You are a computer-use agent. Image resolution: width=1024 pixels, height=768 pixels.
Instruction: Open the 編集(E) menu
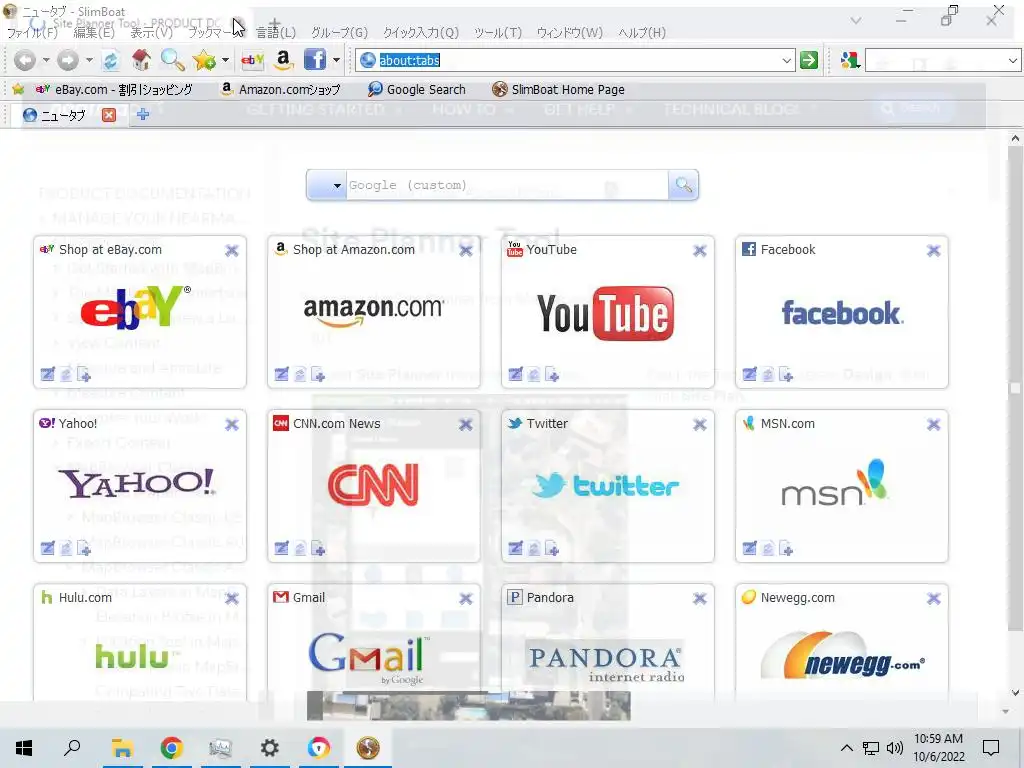(94, 33)
